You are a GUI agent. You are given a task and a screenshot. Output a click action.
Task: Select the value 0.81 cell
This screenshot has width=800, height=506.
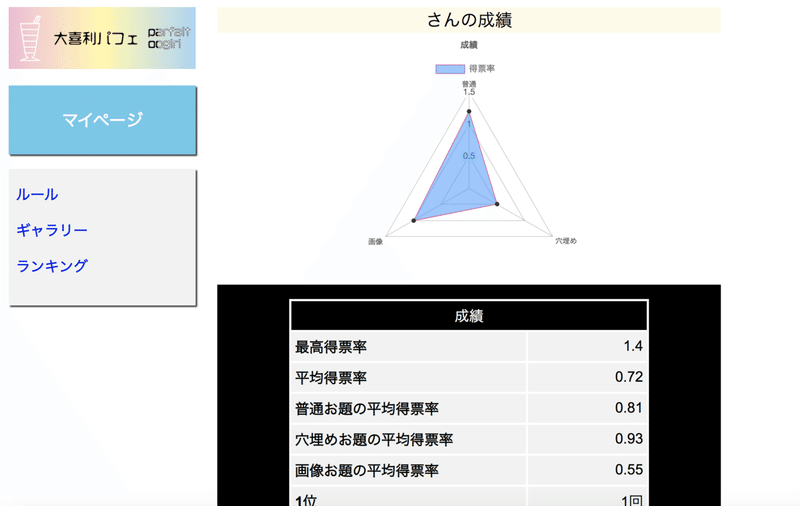[x=587, y=408]
